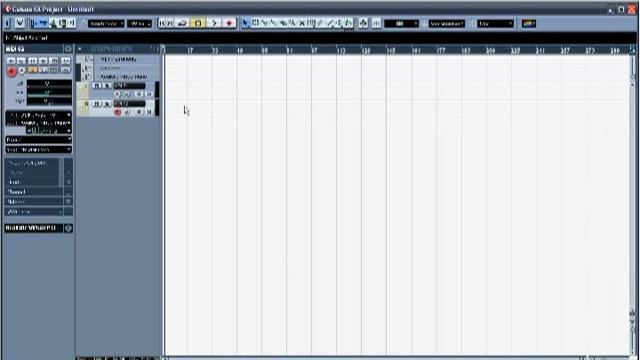The width and height of the screenshot is (640, 360).
Task: Click red record-enable on second MIDI track
Action: [x=118, y=112]
